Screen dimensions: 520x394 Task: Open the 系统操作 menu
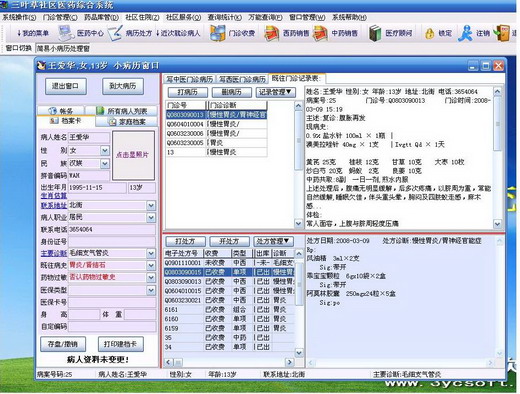point(19,17)
